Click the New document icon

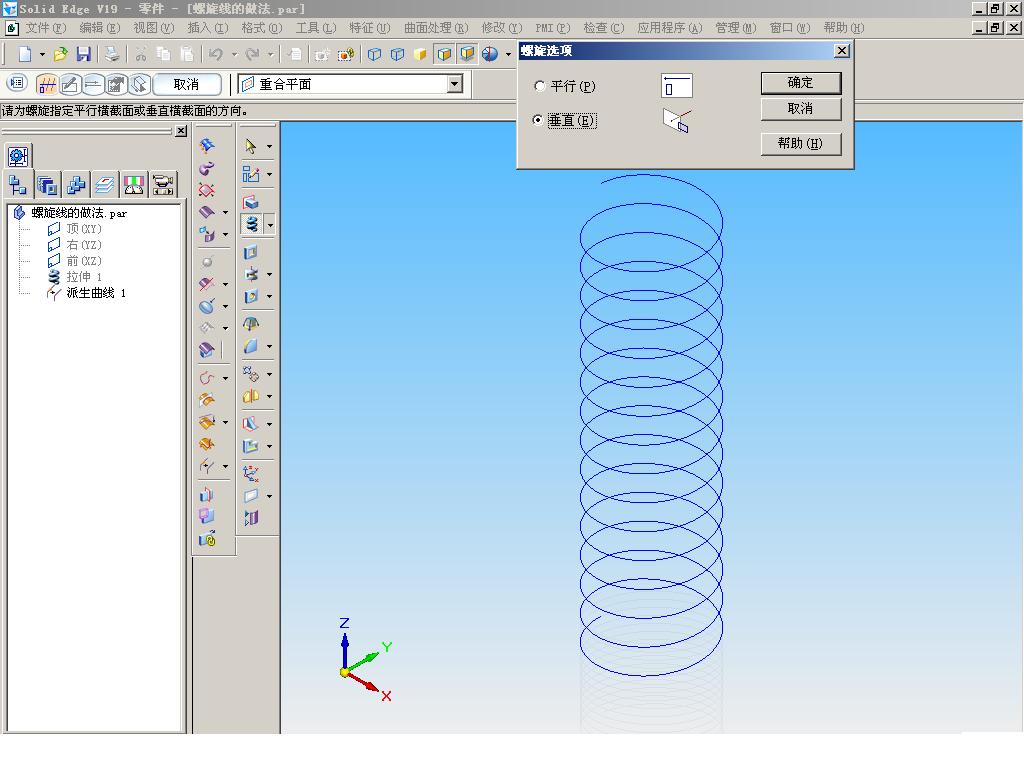(24, 54)
